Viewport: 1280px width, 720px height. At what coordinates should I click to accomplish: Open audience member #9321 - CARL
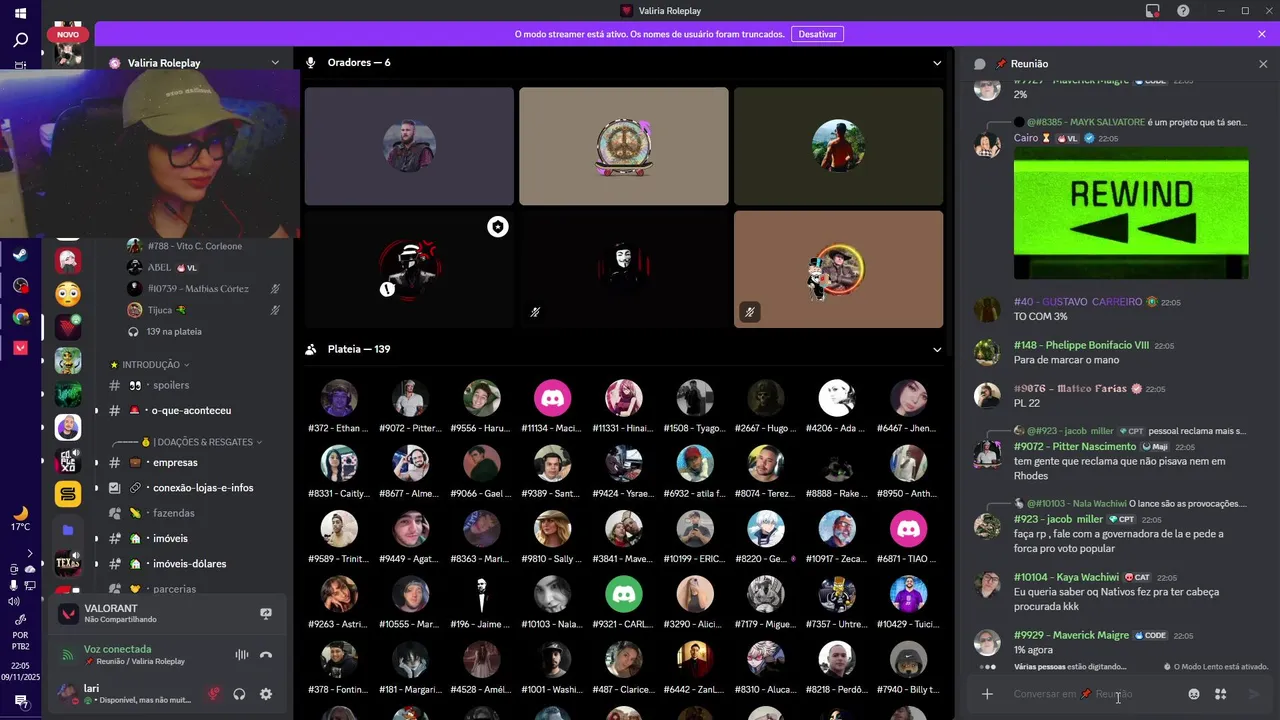(x=624, y=603)
